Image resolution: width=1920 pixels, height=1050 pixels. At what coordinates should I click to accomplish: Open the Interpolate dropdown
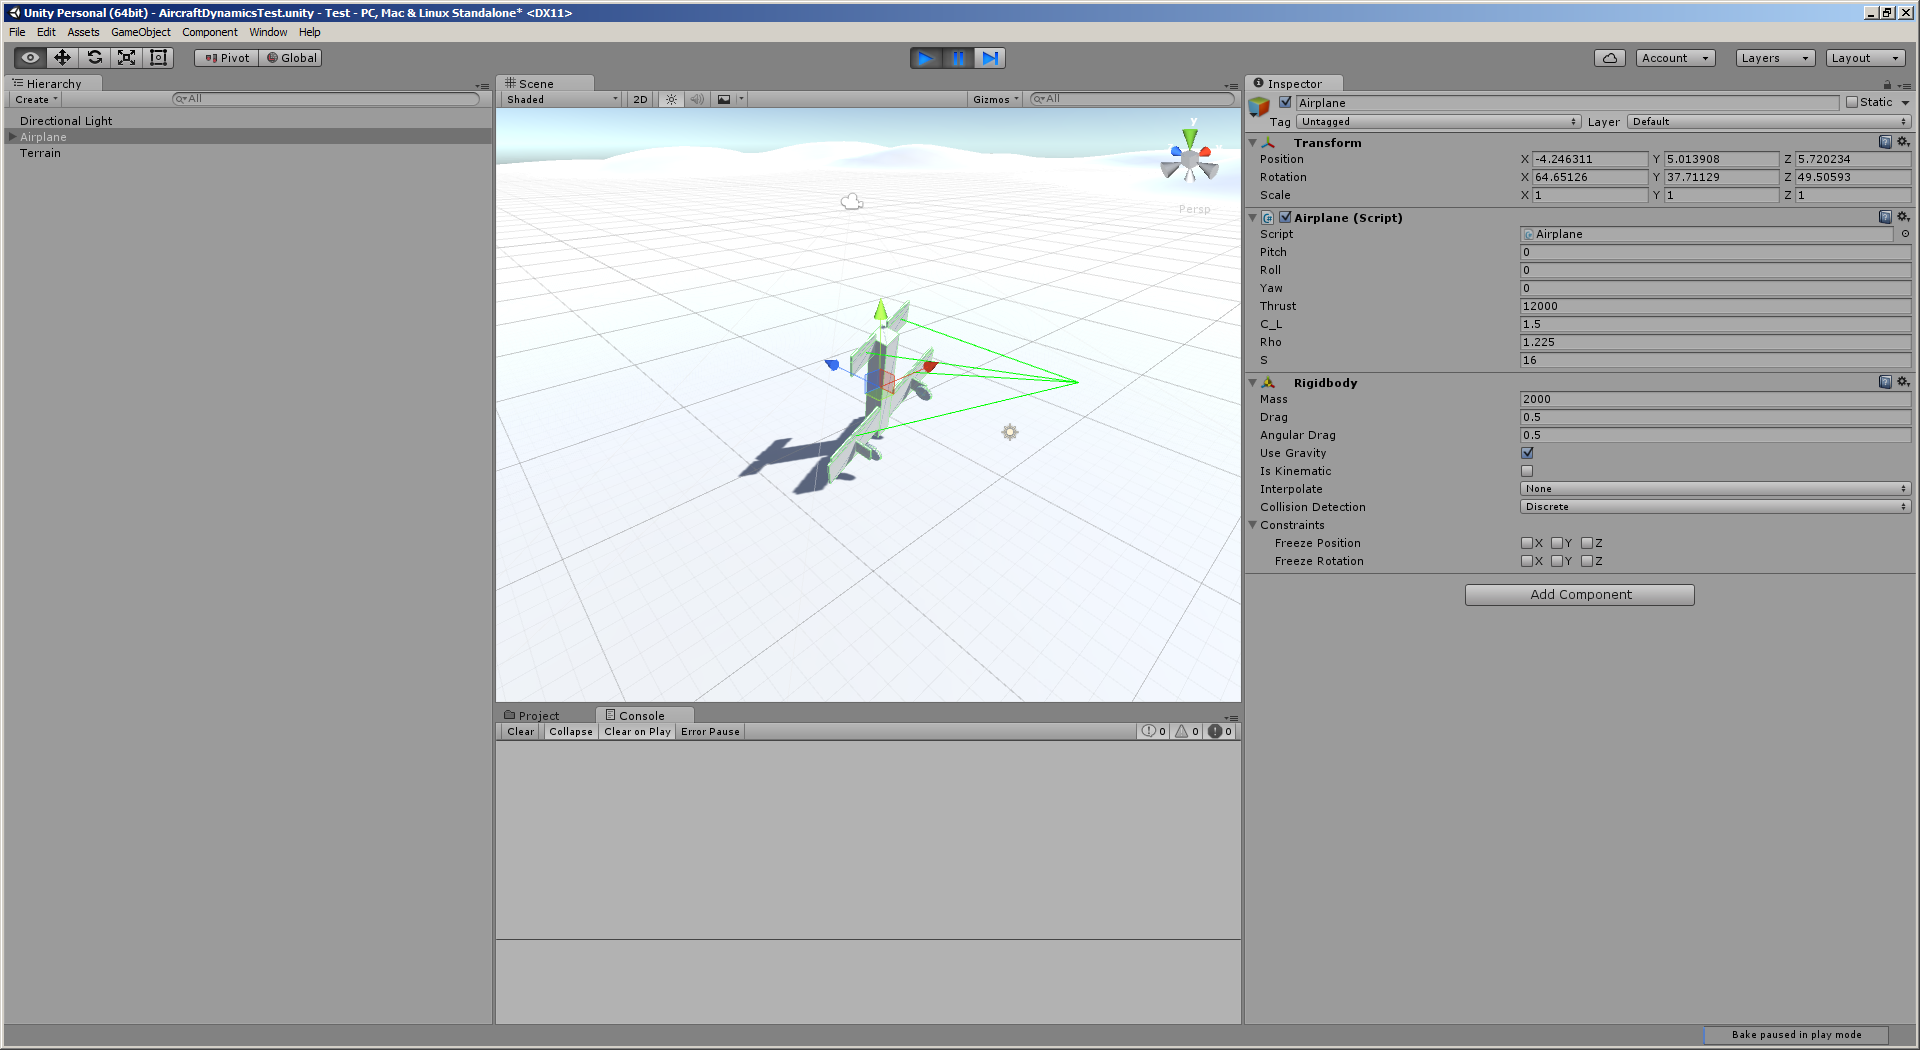(x=1714, y=489)
